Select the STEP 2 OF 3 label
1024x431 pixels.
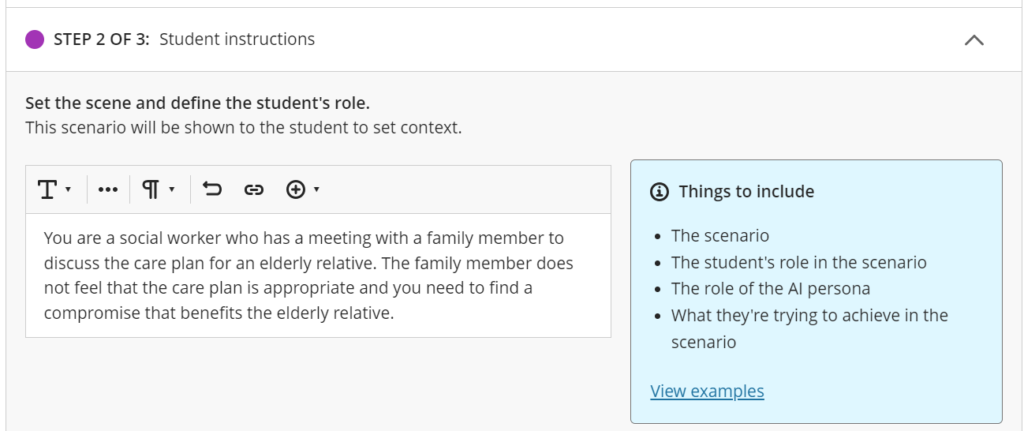[101, 40]
